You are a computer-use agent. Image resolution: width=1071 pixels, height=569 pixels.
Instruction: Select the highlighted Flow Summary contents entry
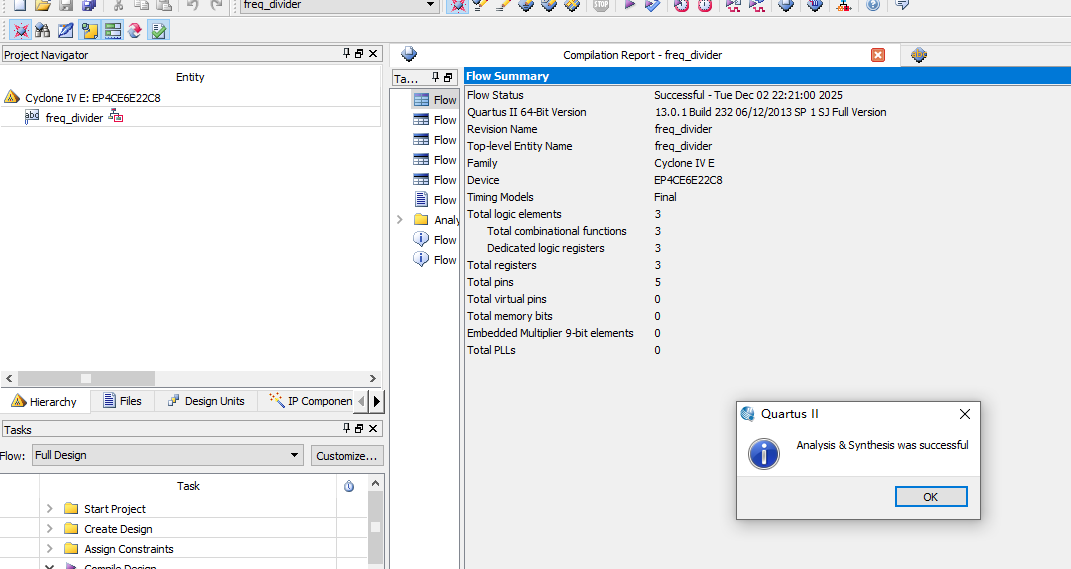tap(435, 100)
